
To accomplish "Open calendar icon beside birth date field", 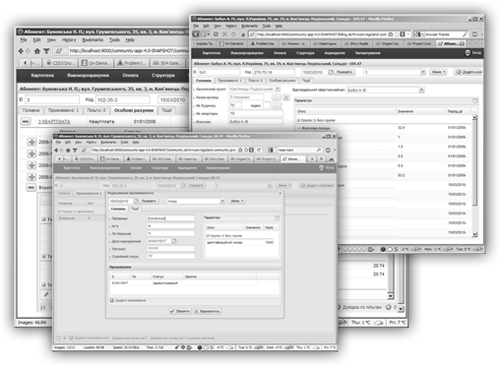I will click(174, 241).
